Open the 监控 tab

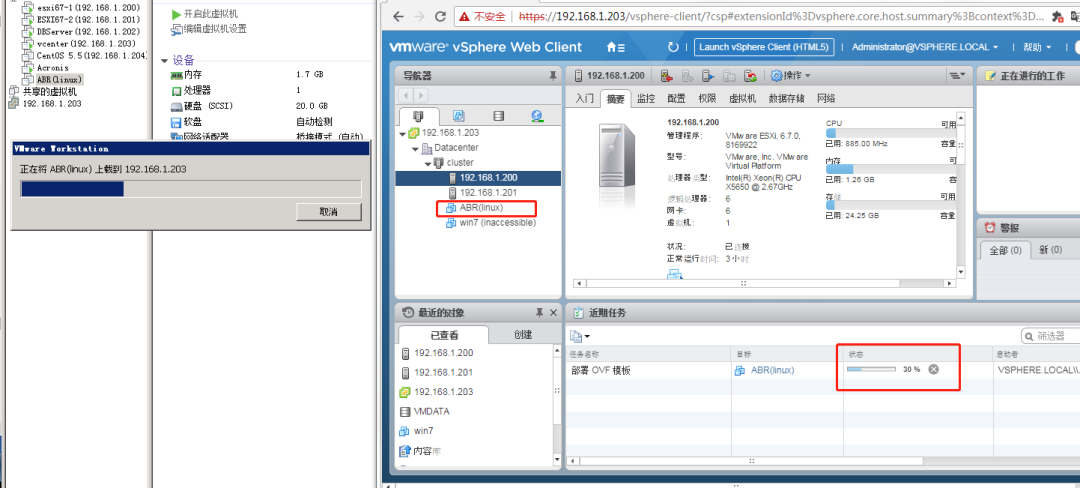tap(646, 98)
